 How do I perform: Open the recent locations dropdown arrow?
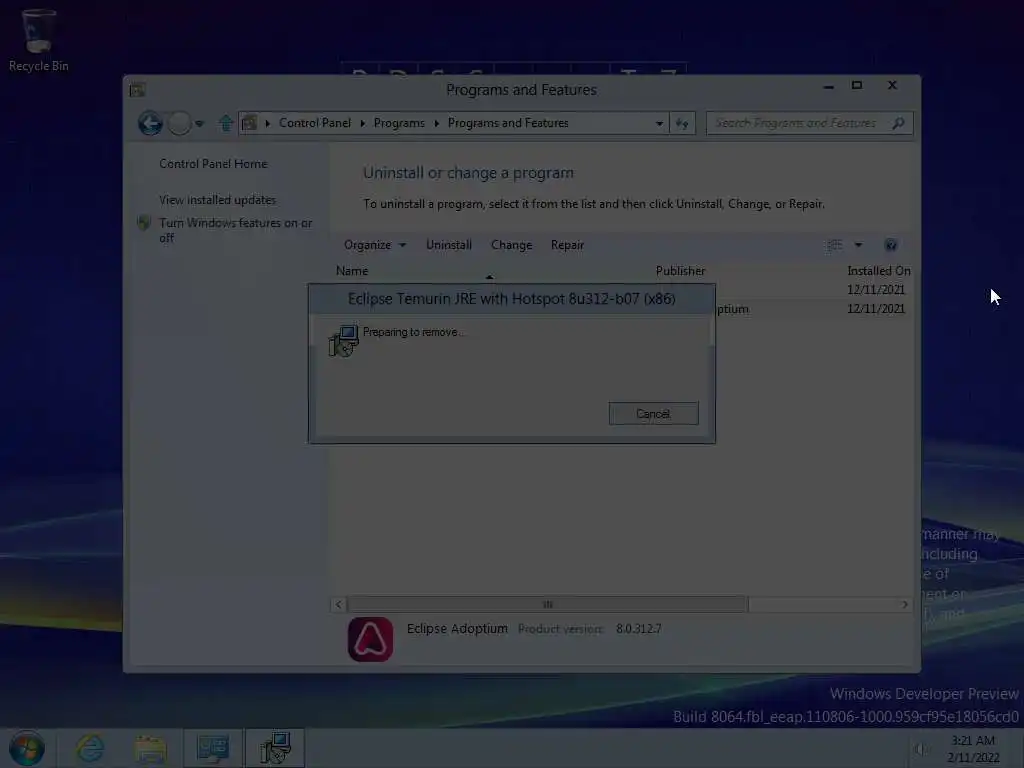tap(200, 123)
